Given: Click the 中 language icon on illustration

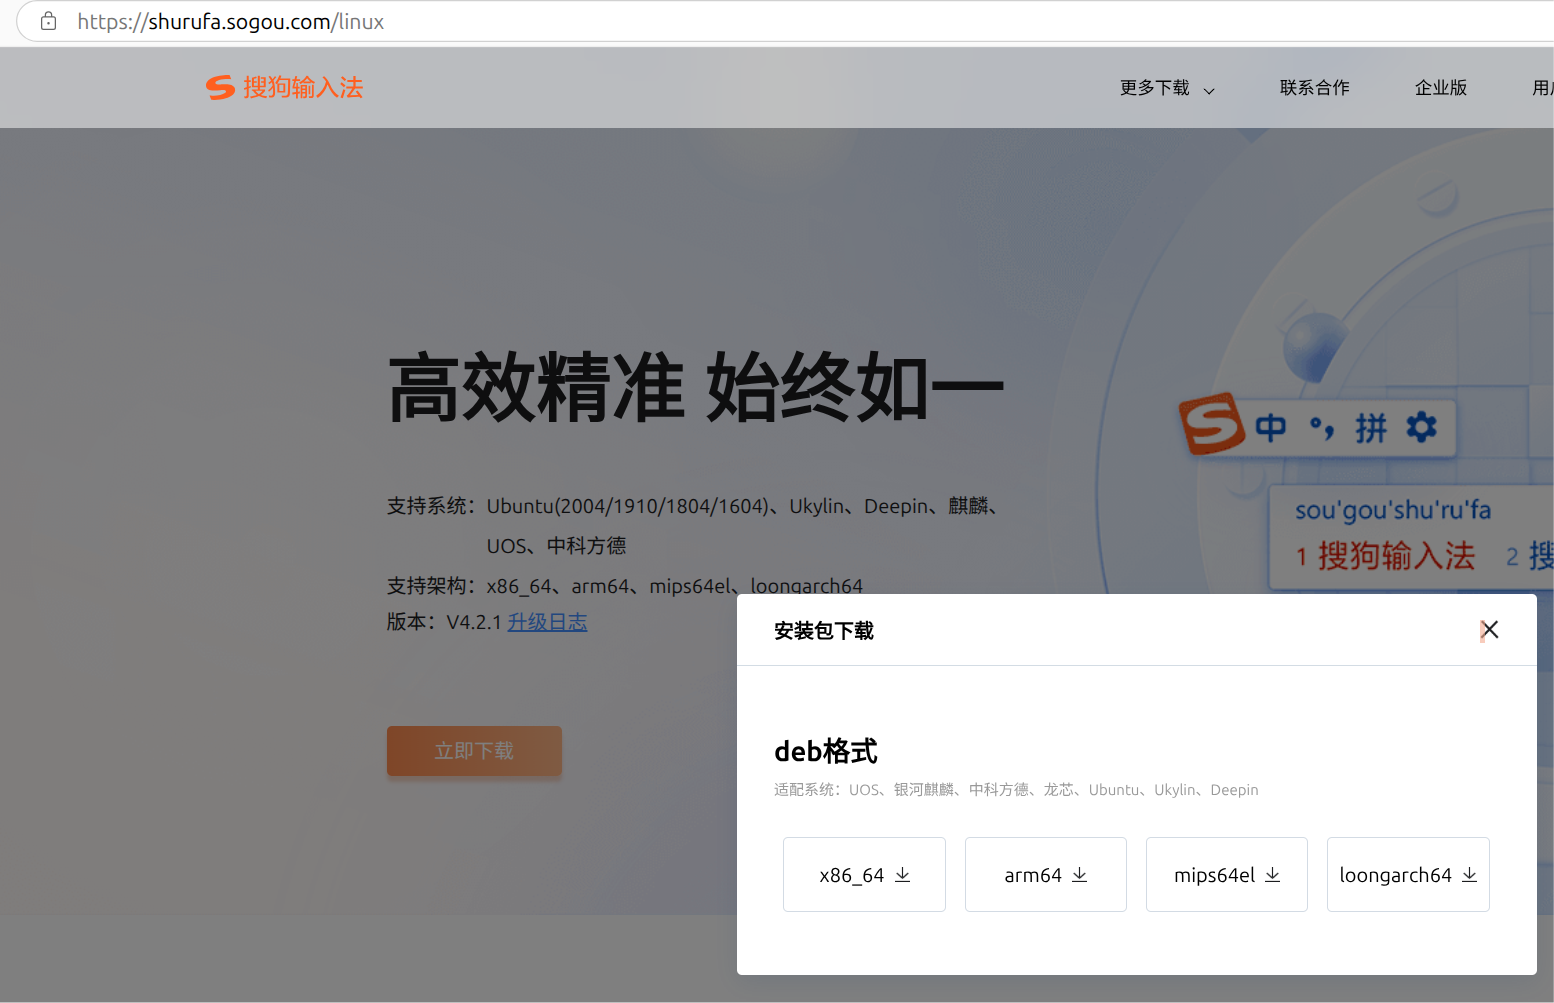Looking at the screenshot, I should (x=1271, y=428).
